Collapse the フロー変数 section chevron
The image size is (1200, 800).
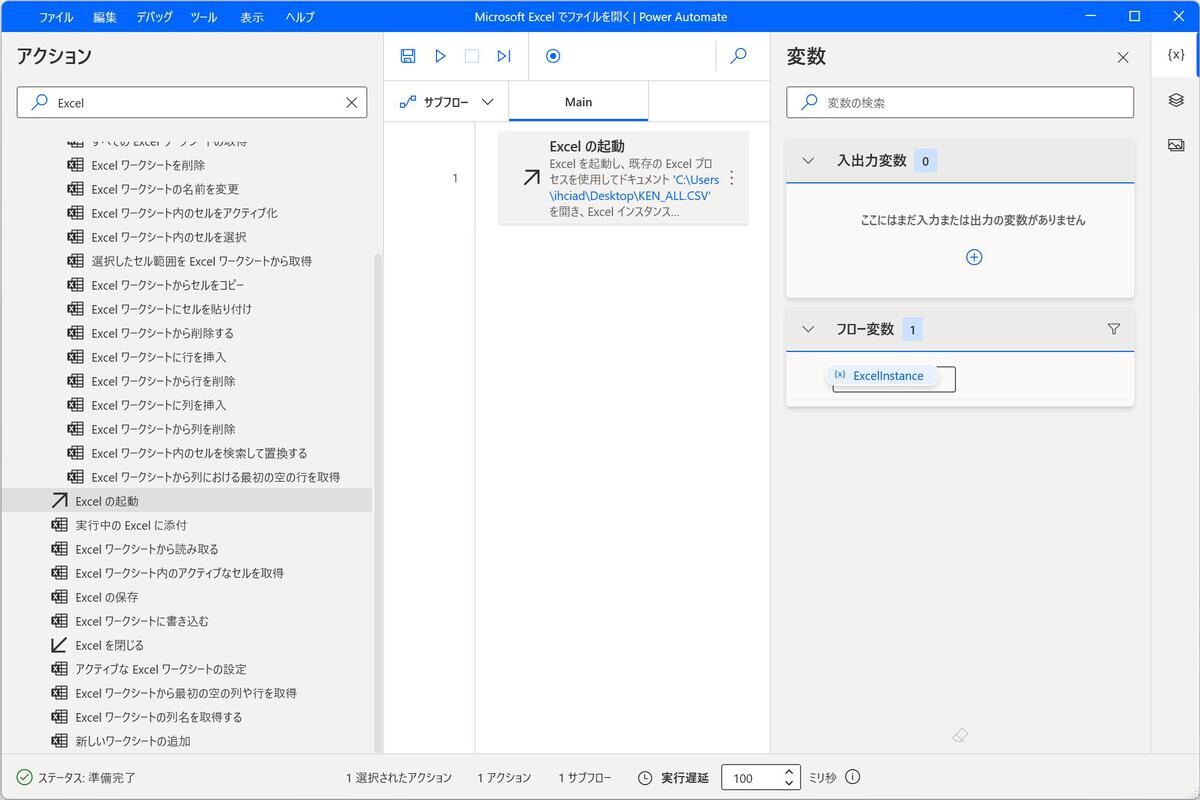coord(809,329)
